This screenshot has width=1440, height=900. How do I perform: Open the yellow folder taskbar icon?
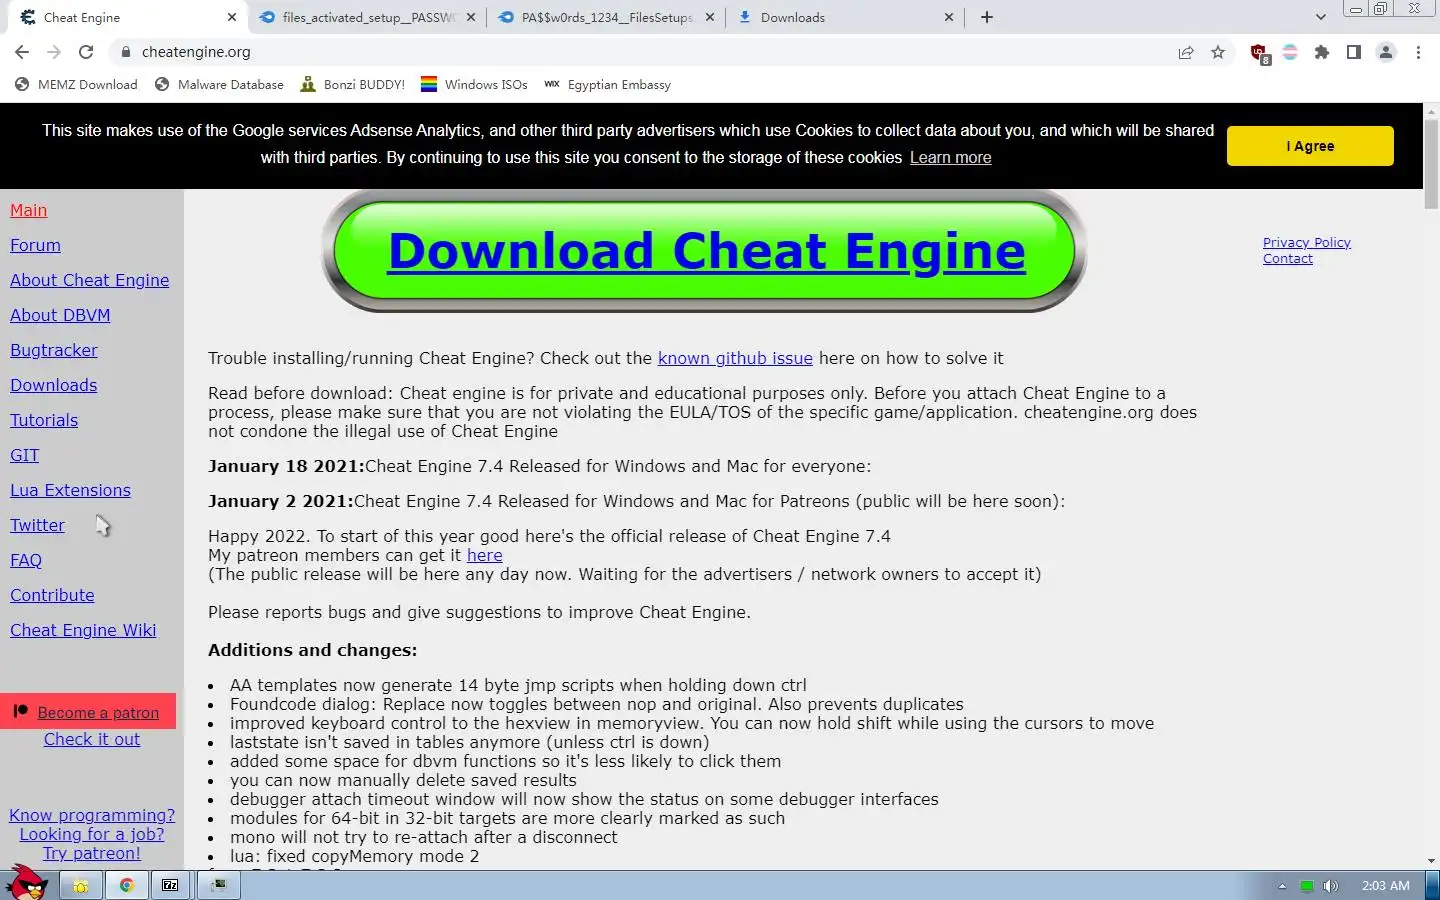tap(81, 885)
